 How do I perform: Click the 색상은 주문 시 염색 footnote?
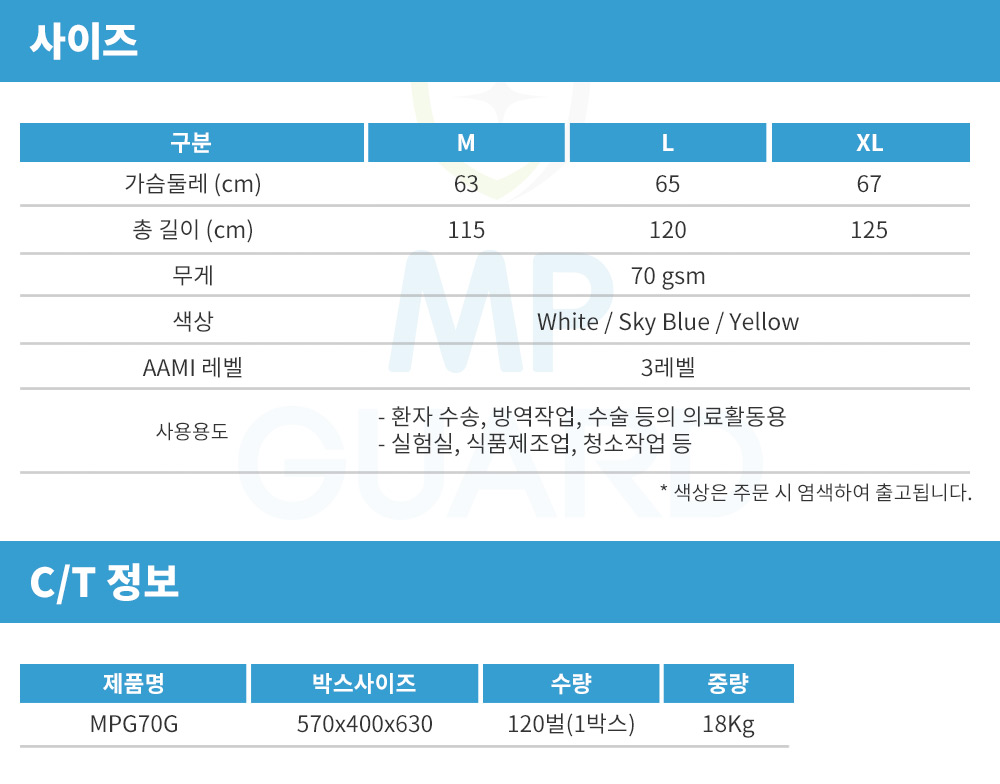tap(815, 492)
